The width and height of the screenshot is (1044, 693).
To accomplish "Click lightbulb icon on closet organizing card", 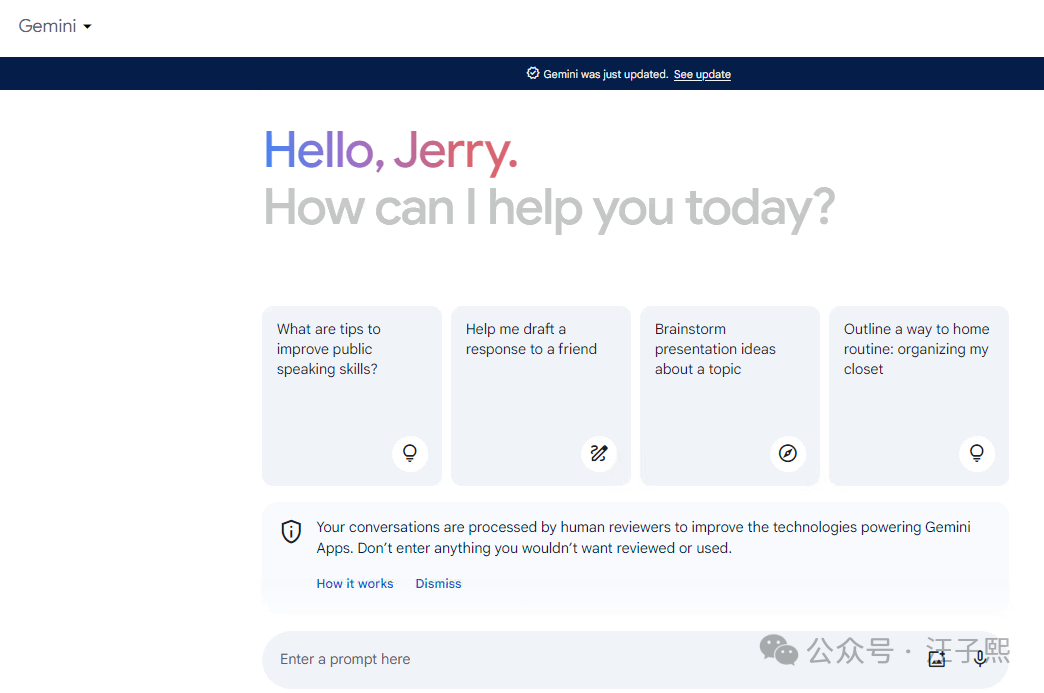I will click(x=977, y=453).
